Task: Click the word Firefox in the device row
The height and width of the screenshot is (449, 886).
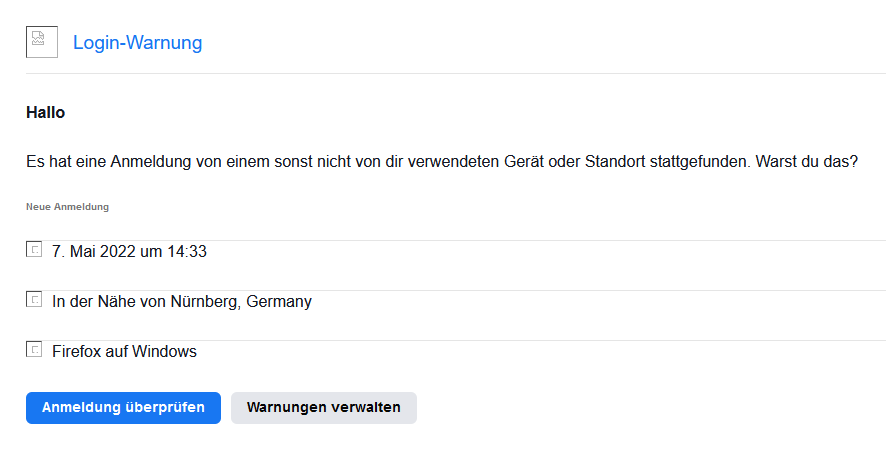Action: click(x=78, y=351)
